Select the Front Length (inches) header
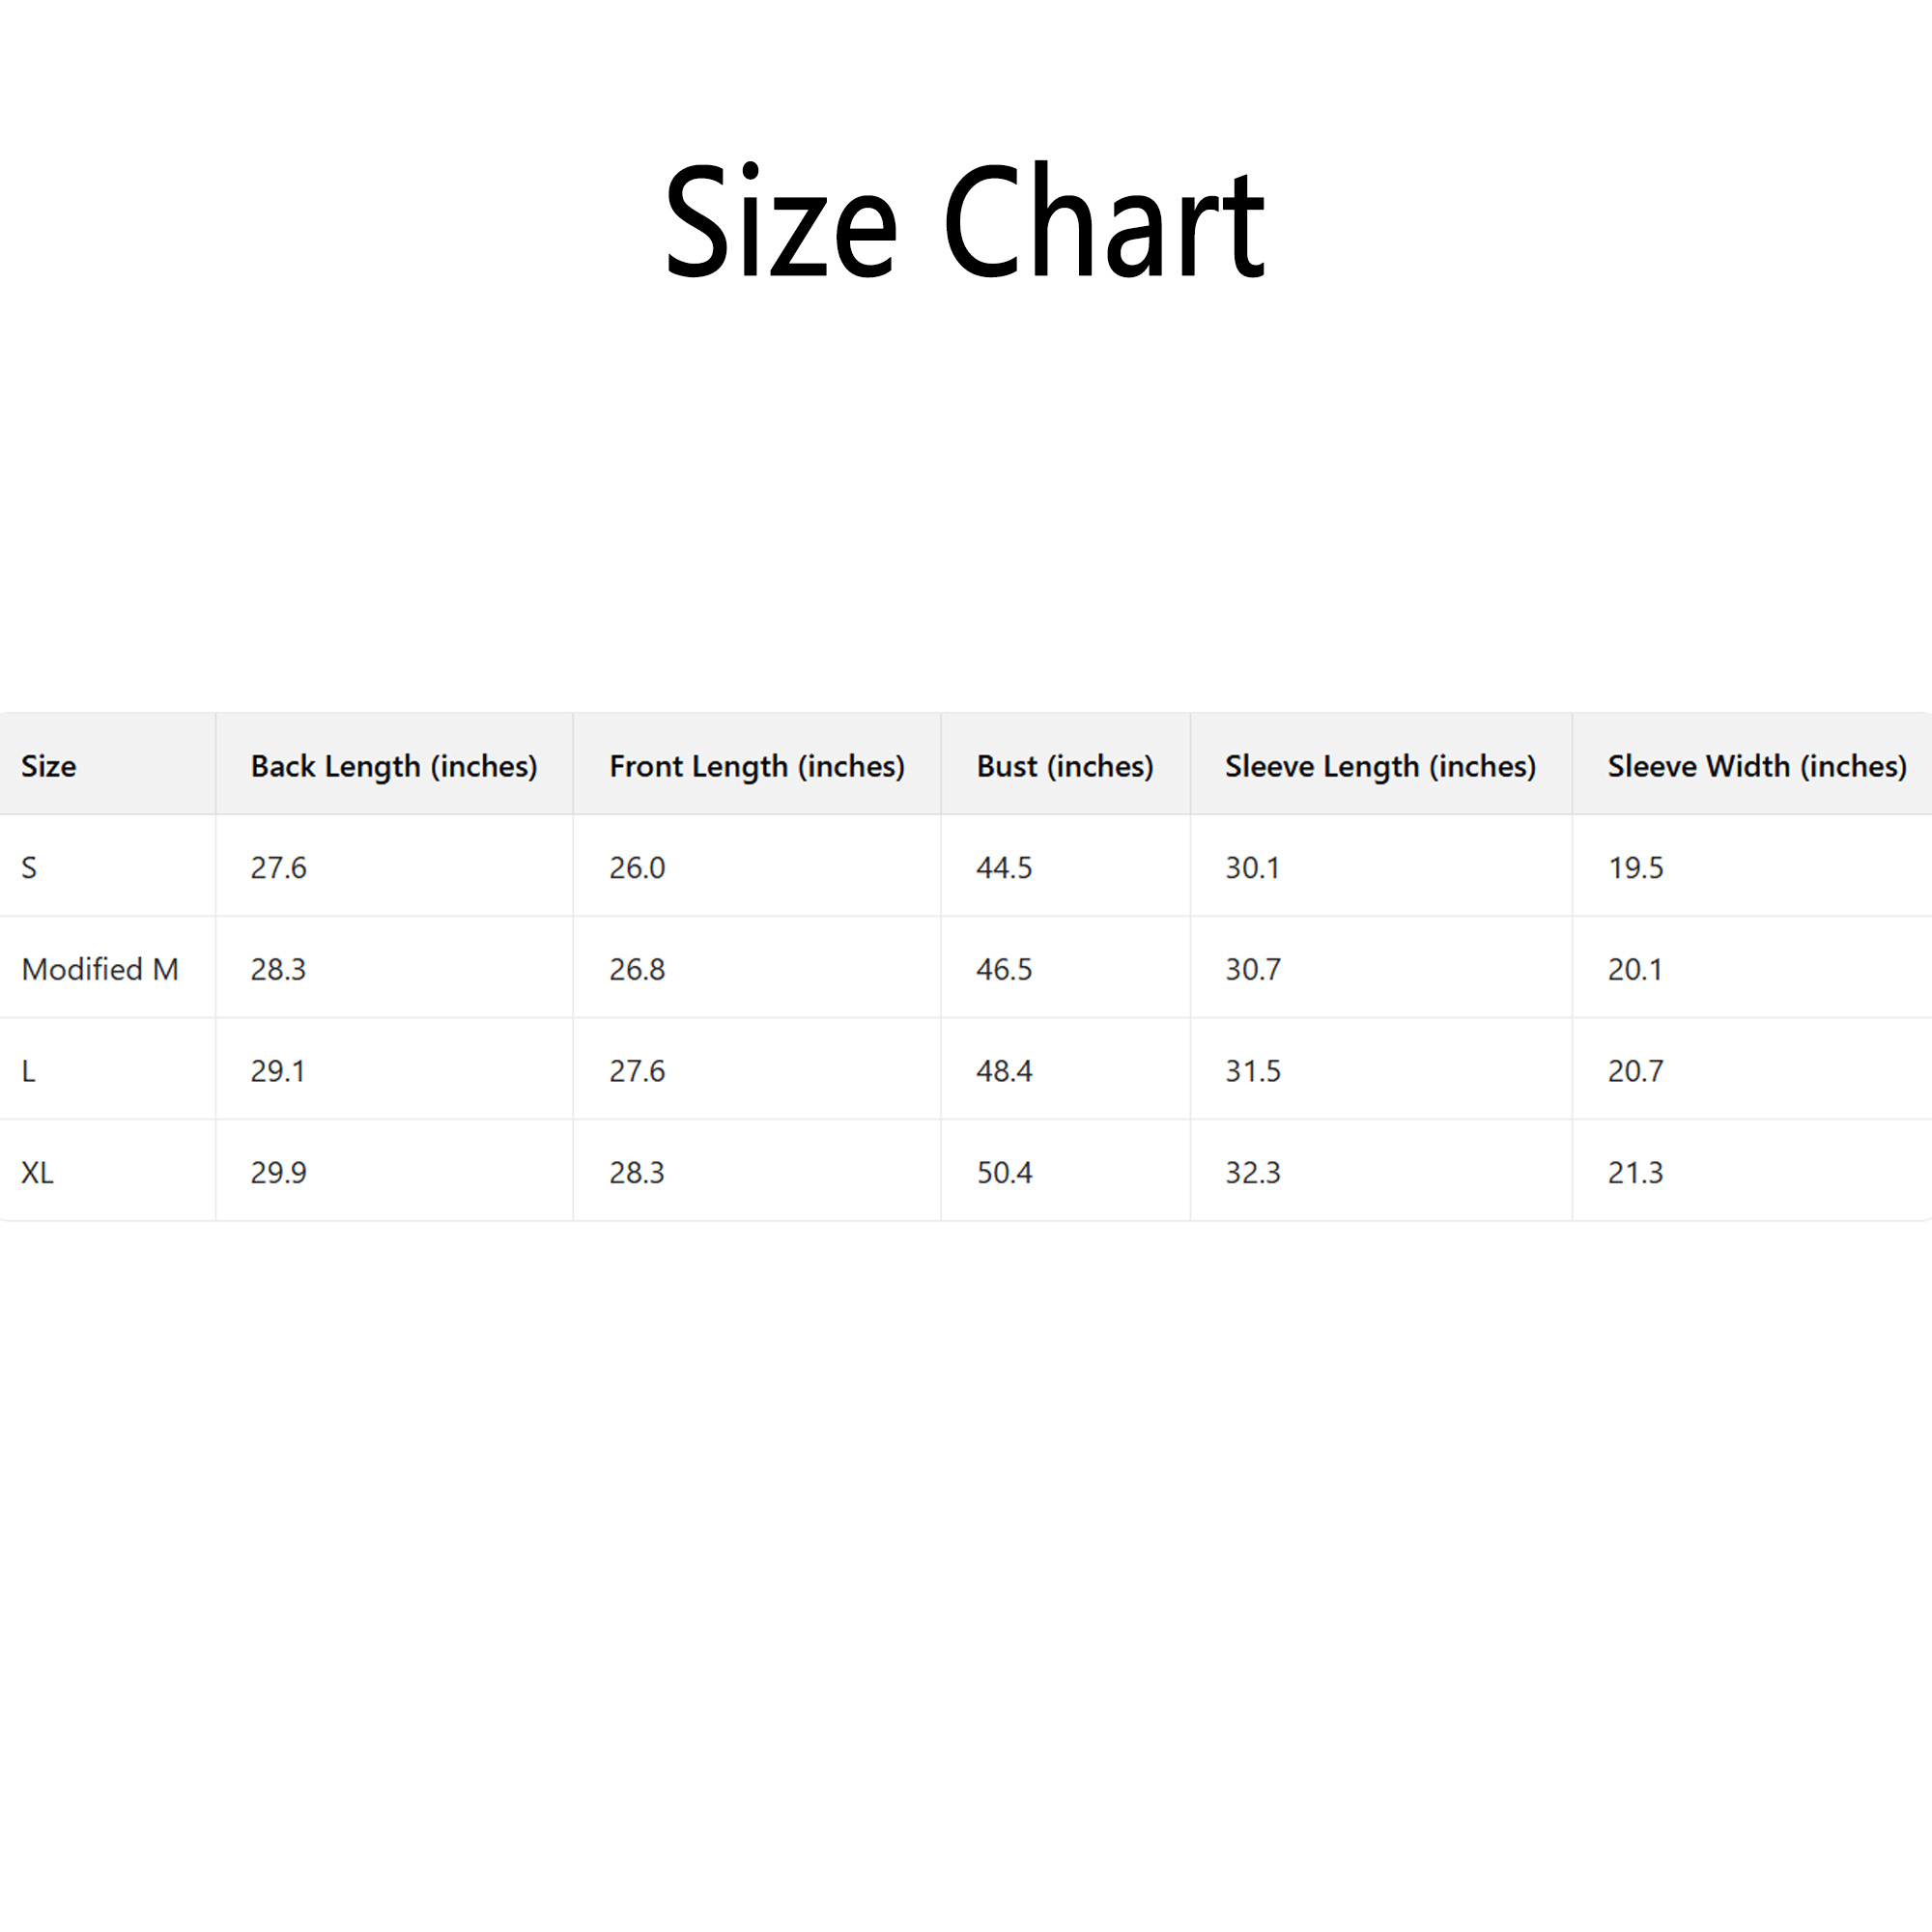The image size is (1932, 1932). point(757,766)
